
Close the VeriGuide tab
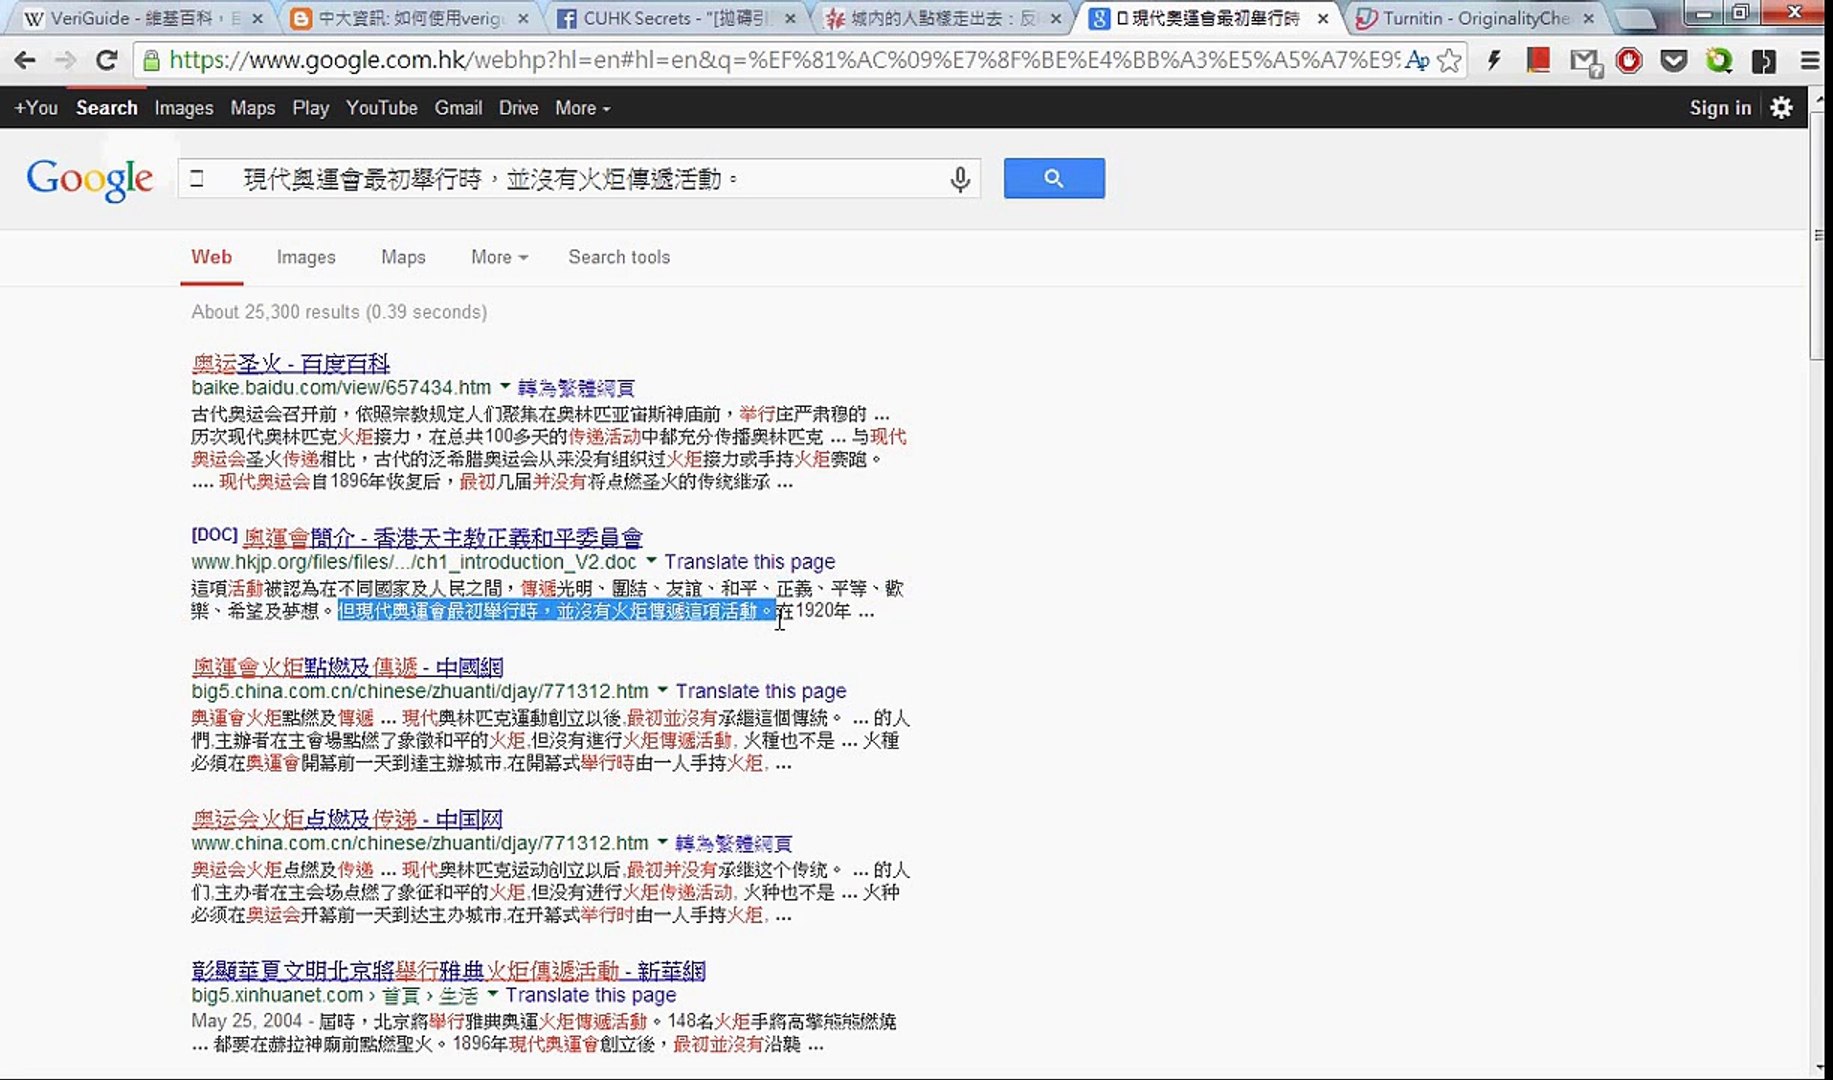click(x=257, y=18)
